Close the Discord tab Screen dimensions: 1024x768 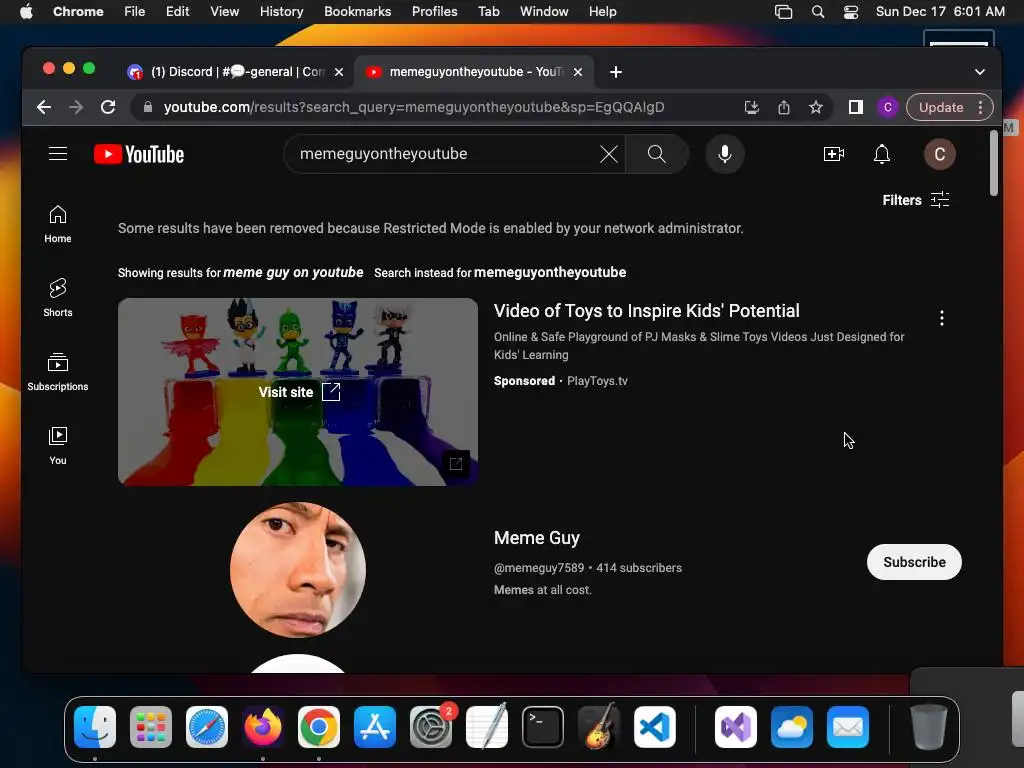pyautogui.click(x=339, y=72)
